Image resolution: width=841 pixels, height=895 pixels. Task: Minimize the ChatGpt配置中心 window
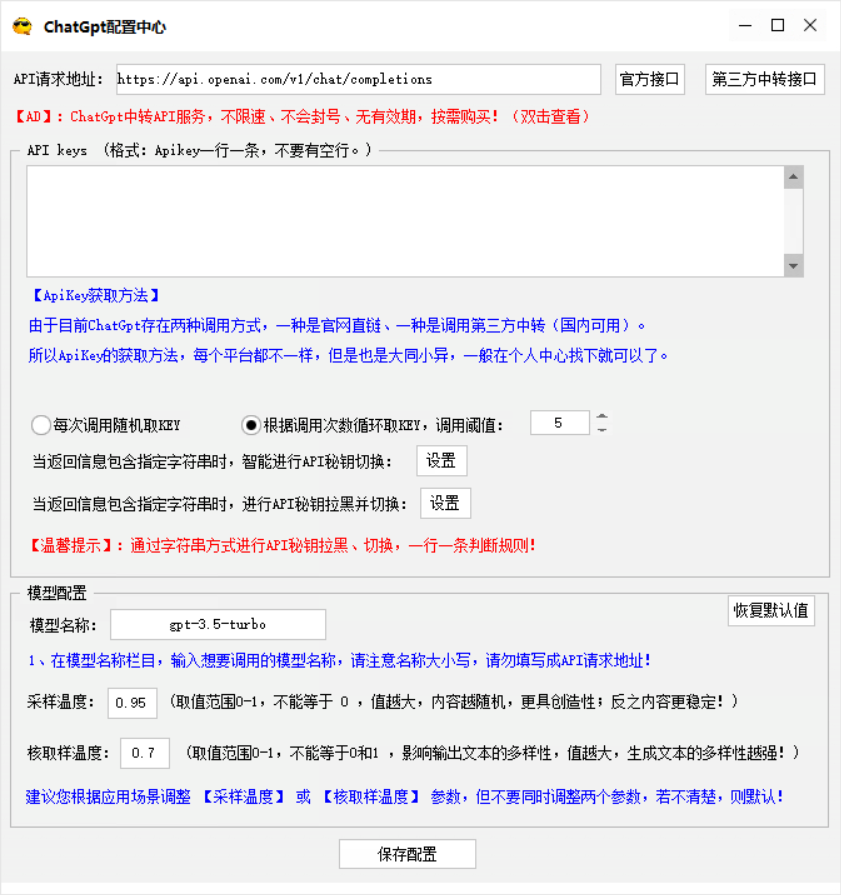pyautogui.click(x=745, y=26)
